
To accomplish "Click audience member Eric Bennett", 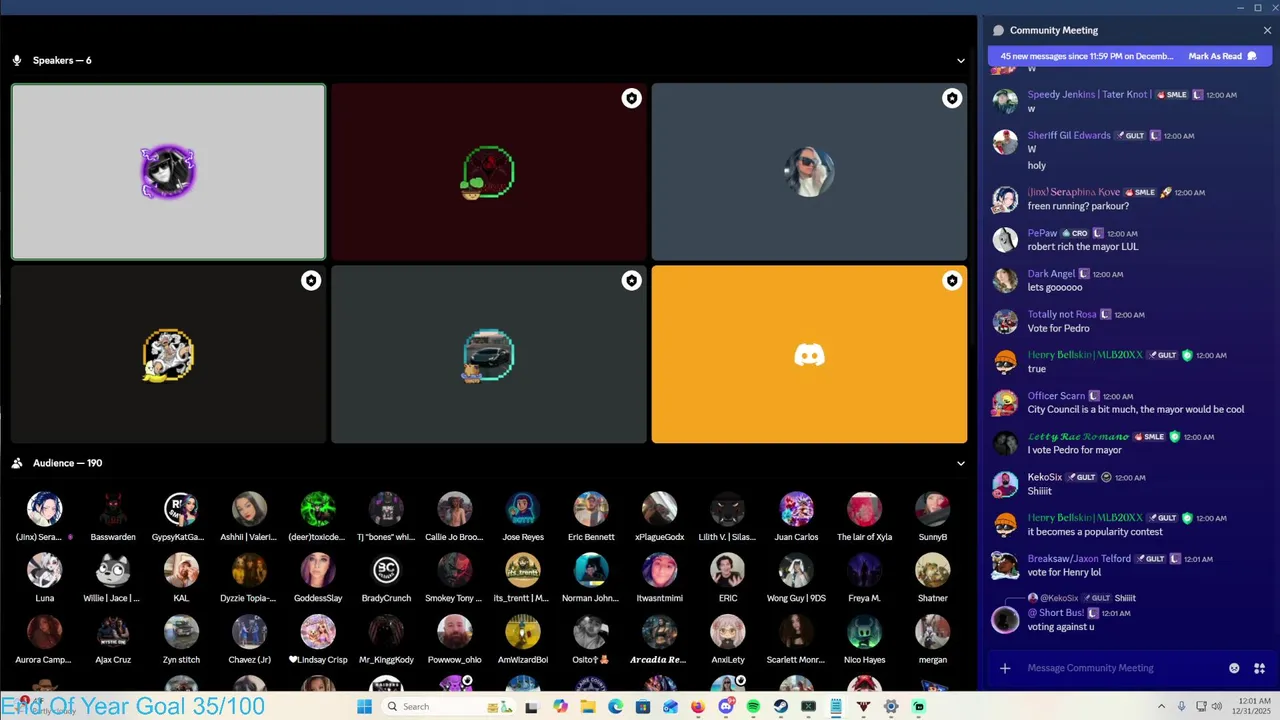I will (591, 517).
